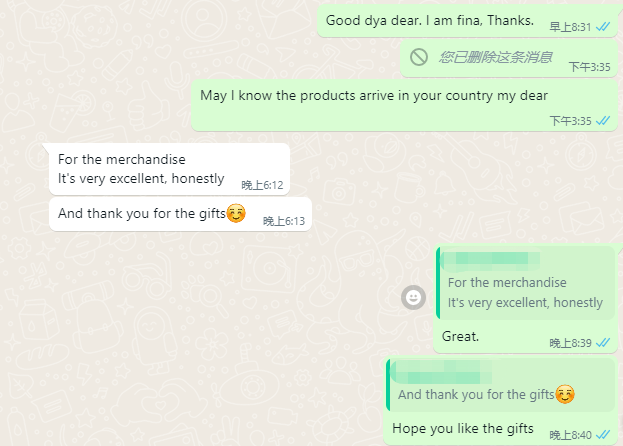623x446 pixels.
Task: Click the prohibited icon on the deleted message
Action: pyautogui.click(x=419, y=57)
